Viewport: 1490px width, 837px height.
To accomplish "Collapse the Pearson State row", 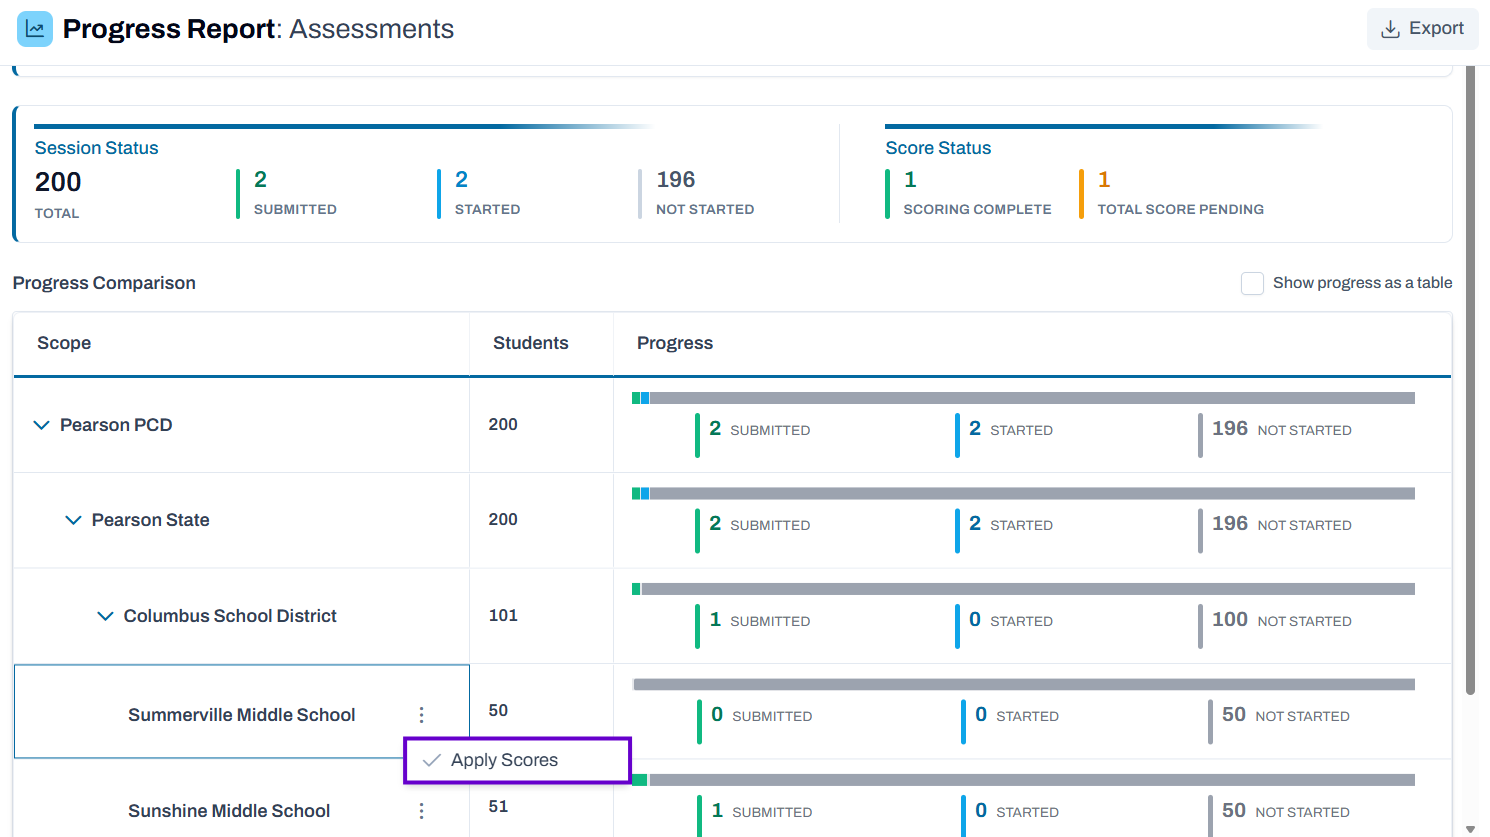I will click(73, 520).
